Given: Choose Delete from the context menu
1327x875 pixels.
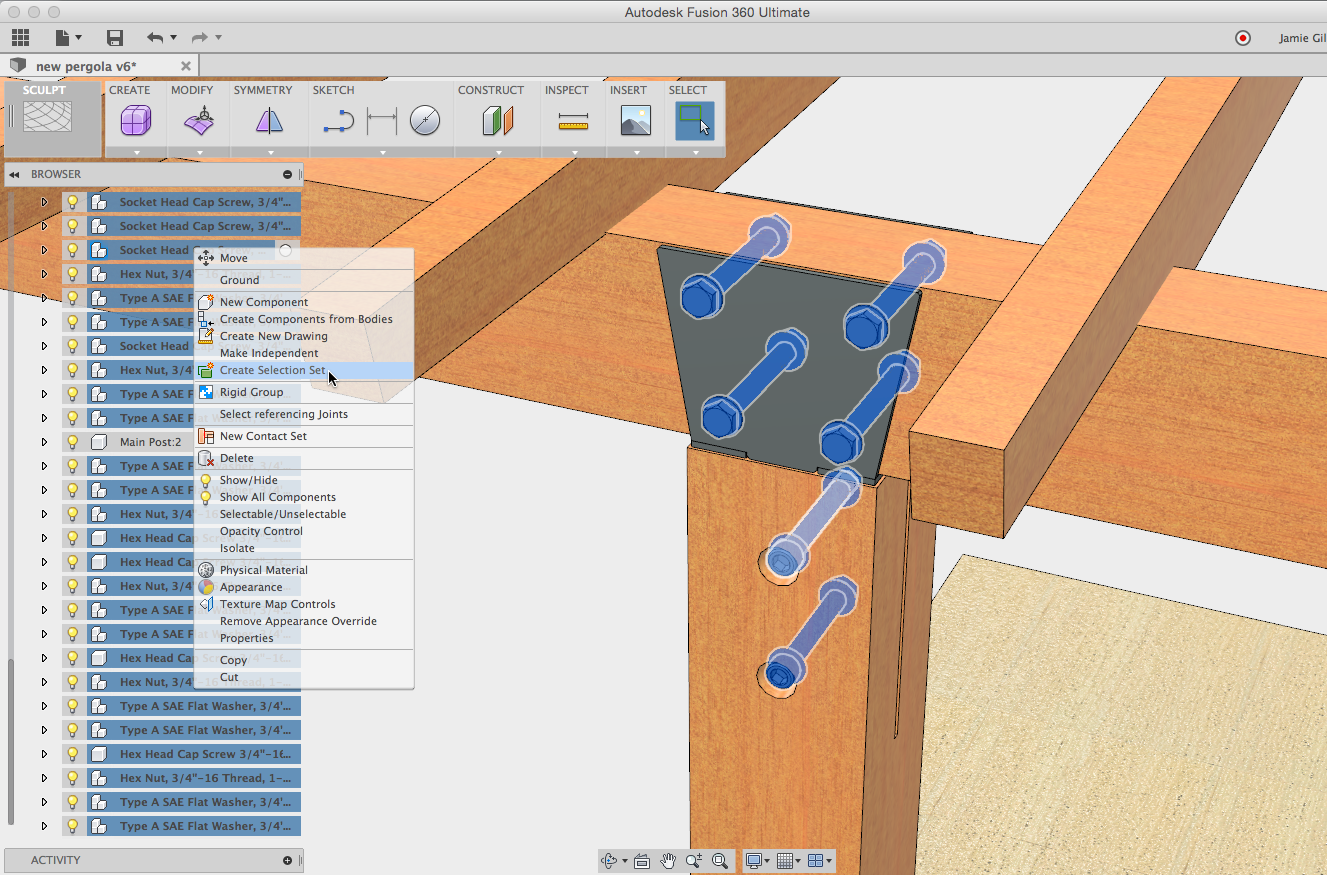Looking at the screenshot, I should (x=237, y=458).
